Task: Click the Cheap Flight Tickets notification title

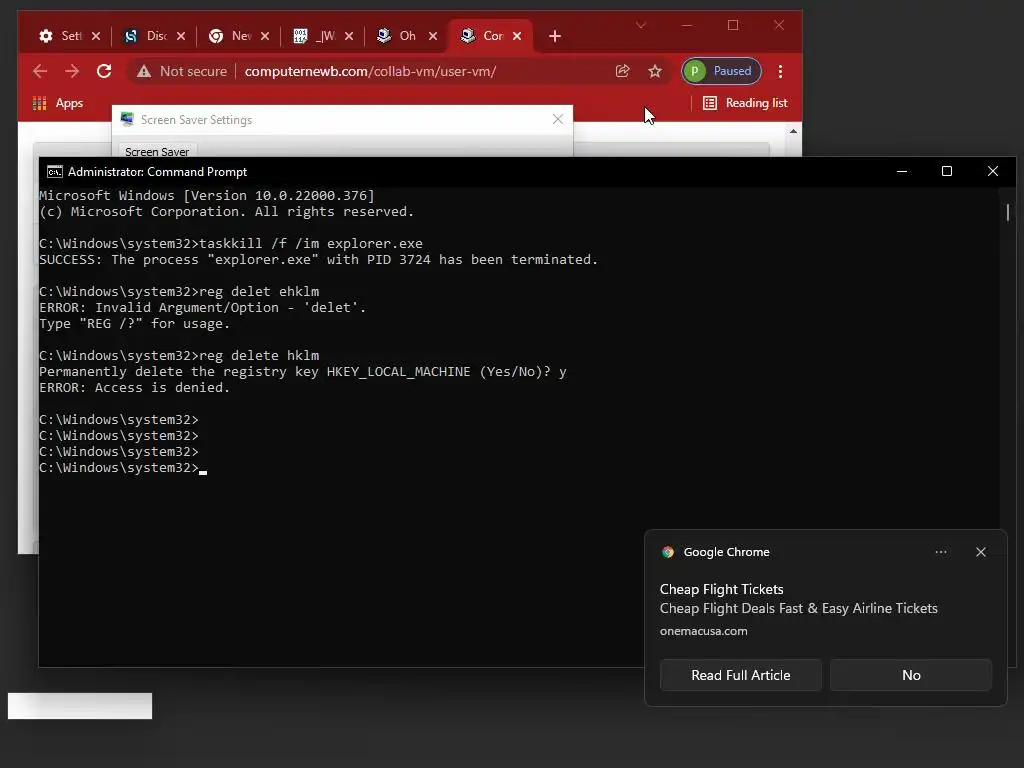Action: pyautogui.click(x=722, y=589)
